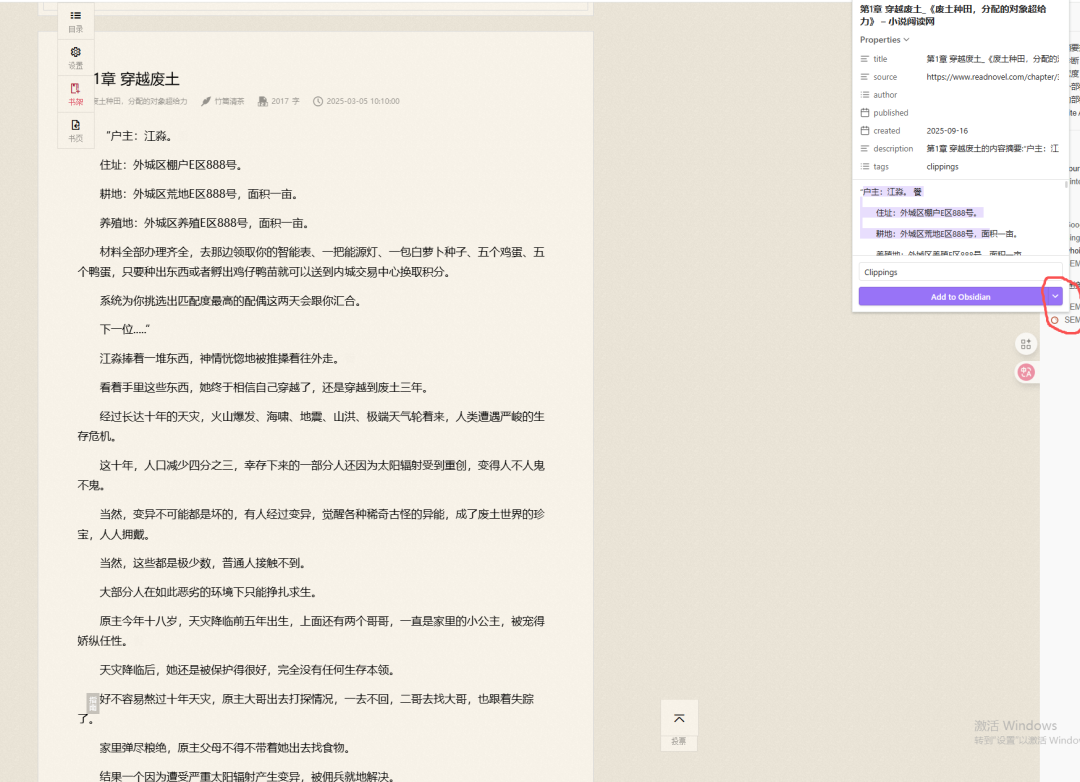Click the pink translate icon

1025,372
